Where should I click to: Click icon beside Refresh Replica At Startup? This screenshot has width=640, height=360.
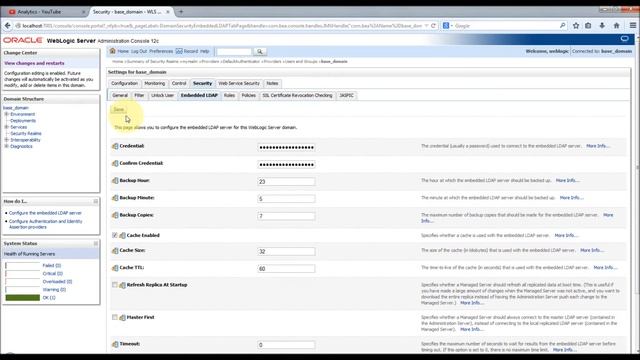pyautogui.click(x=122, y=285)
